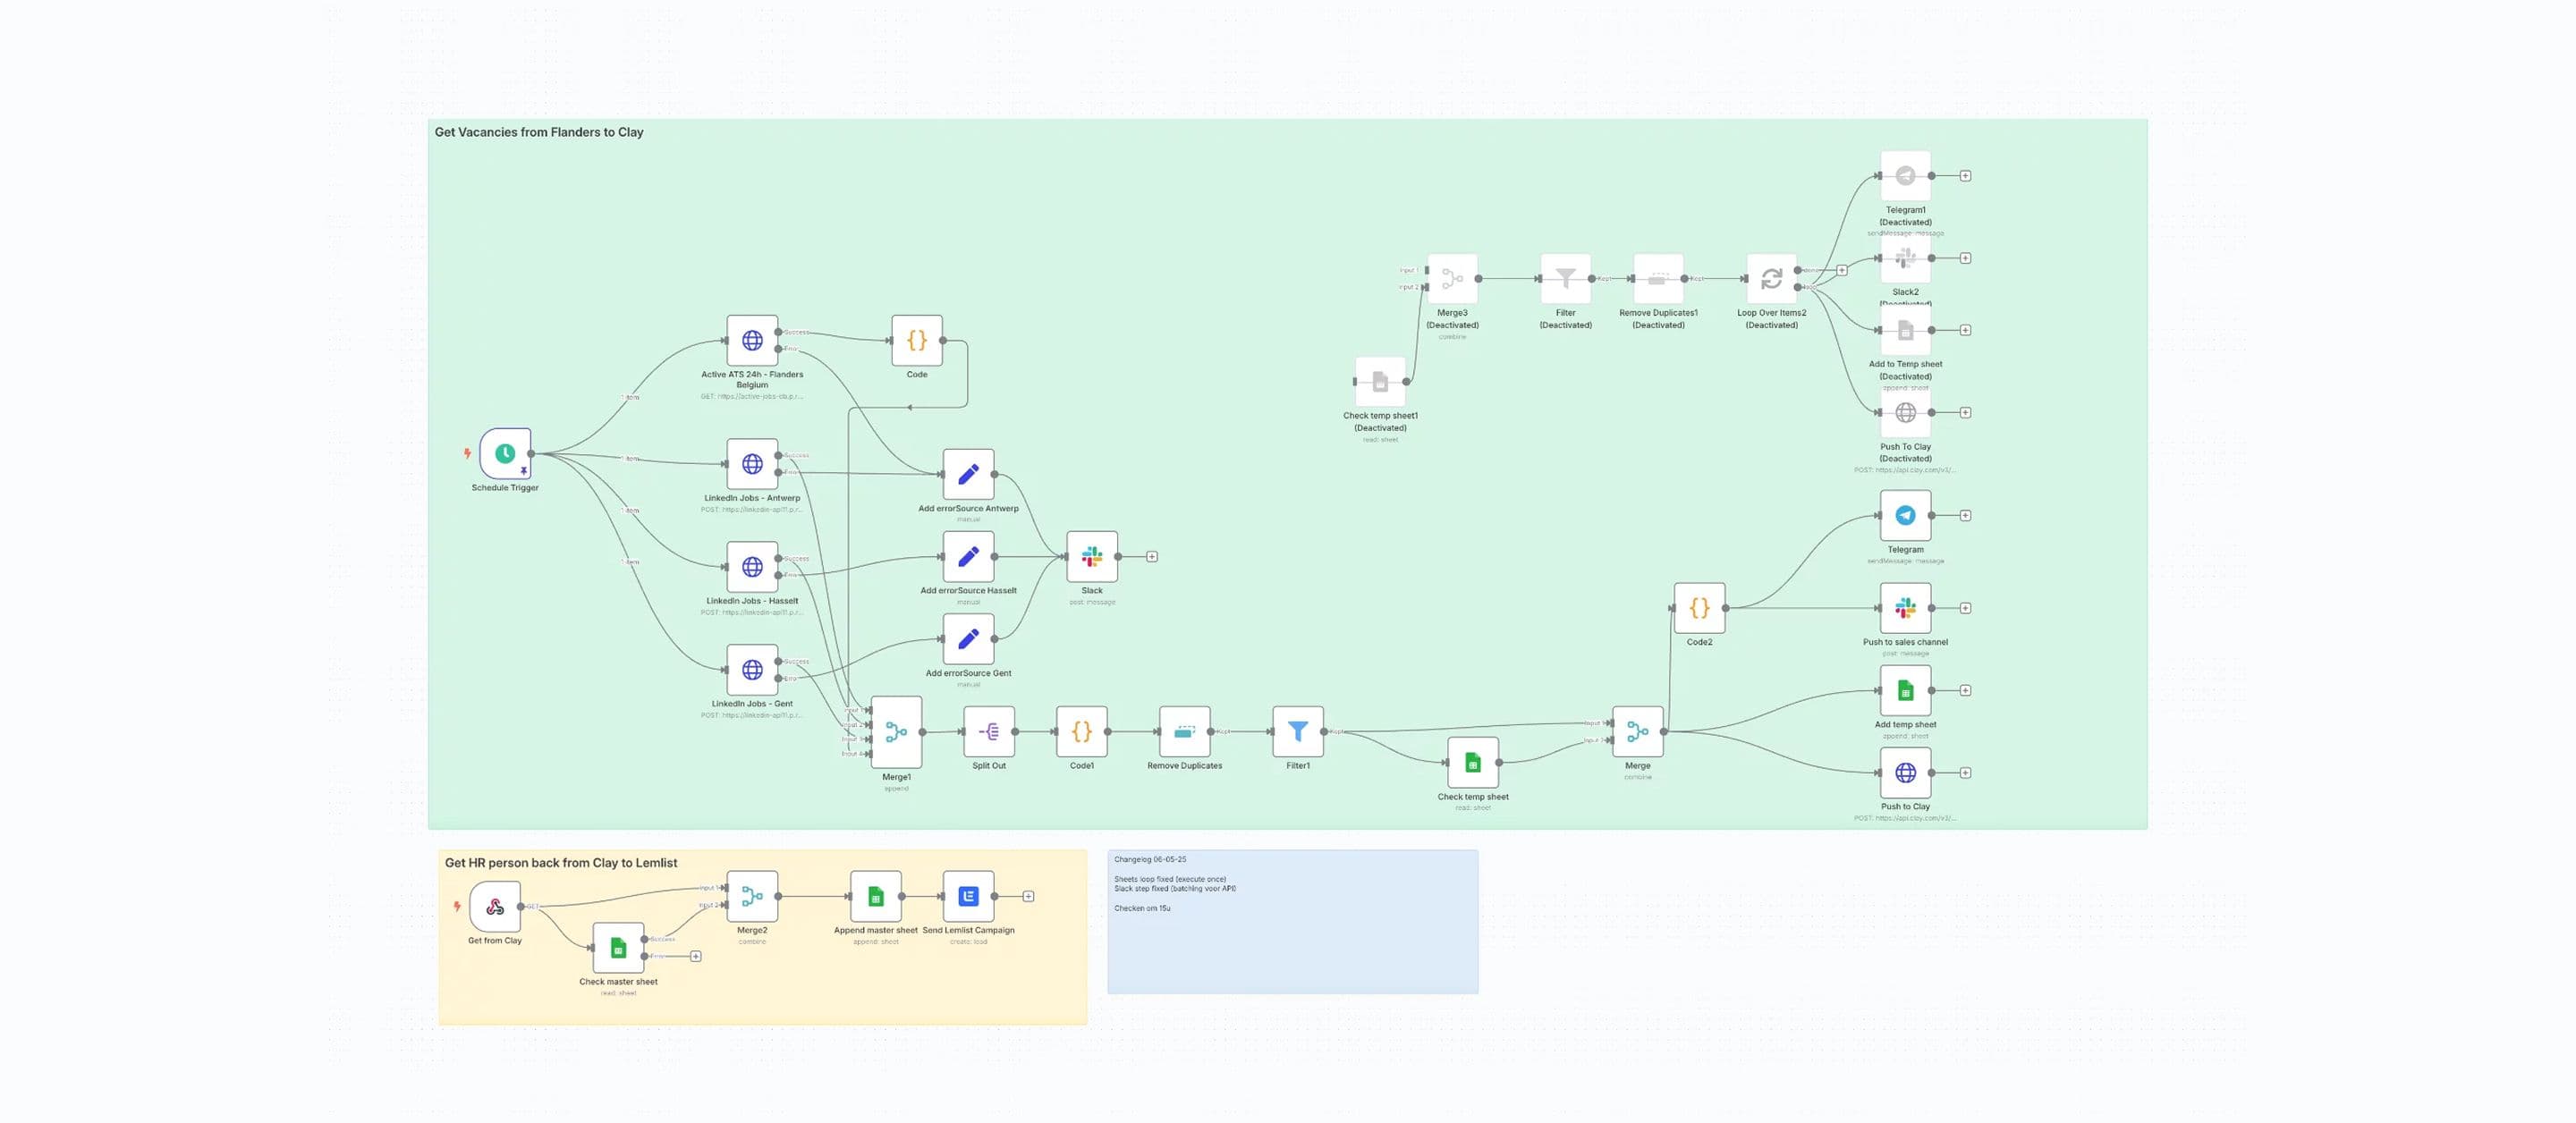
Task: Add a node after Send Lemlist Campaign
Action: pyautogui.click(x=1028, y=897)
